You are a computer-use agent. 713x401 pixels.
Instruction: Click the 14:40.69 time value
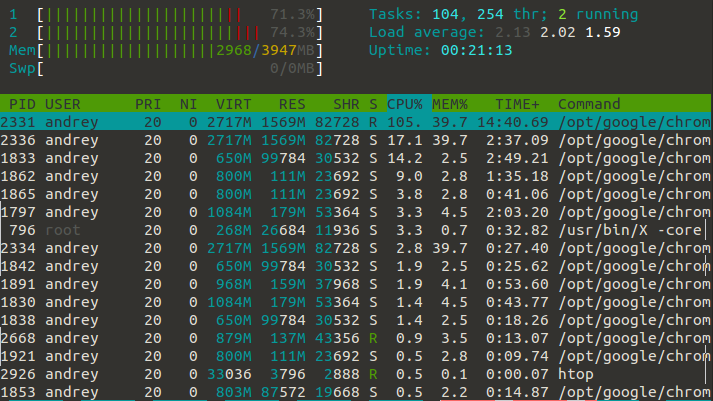[x=512, y=122]
